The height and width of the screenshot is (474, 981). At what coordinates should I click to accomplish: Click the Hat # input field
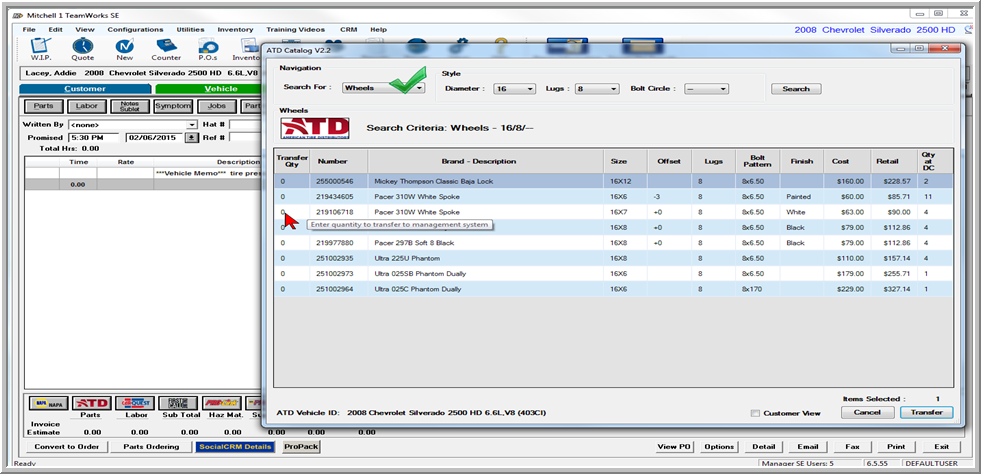click(x=245, y=125)
